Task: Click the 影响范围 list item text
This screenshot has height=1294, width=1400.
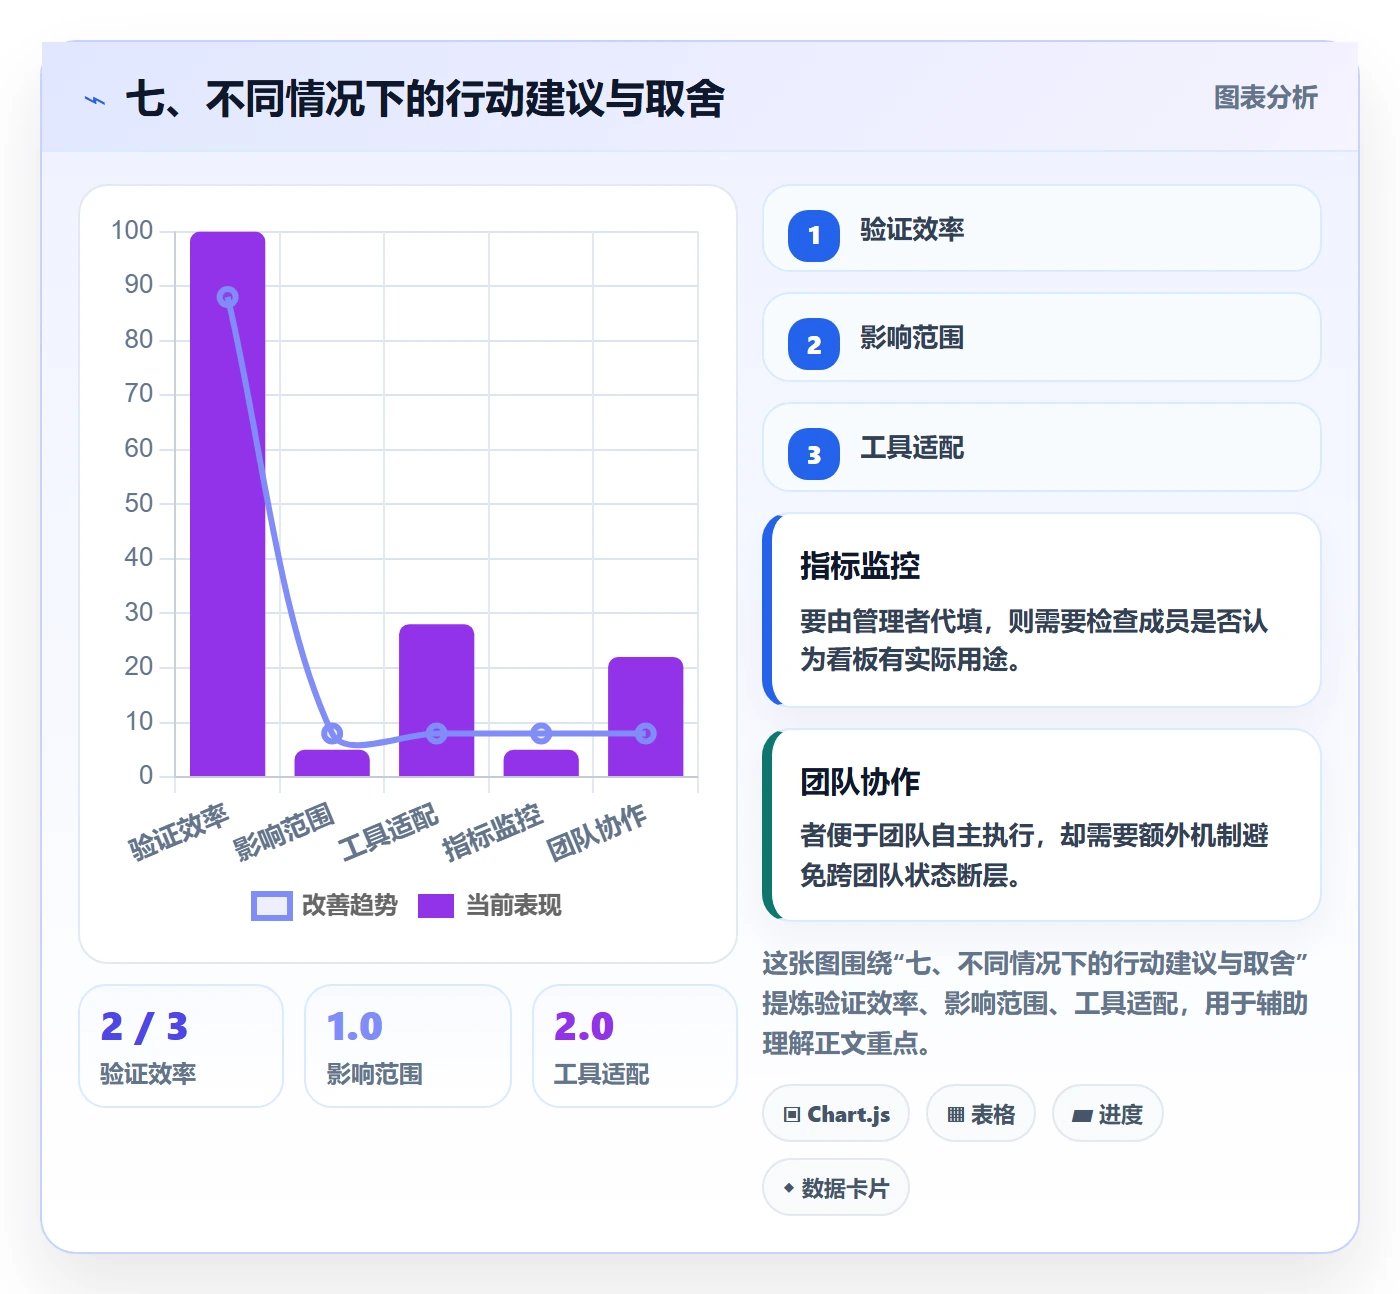Action: pos(912,338)
